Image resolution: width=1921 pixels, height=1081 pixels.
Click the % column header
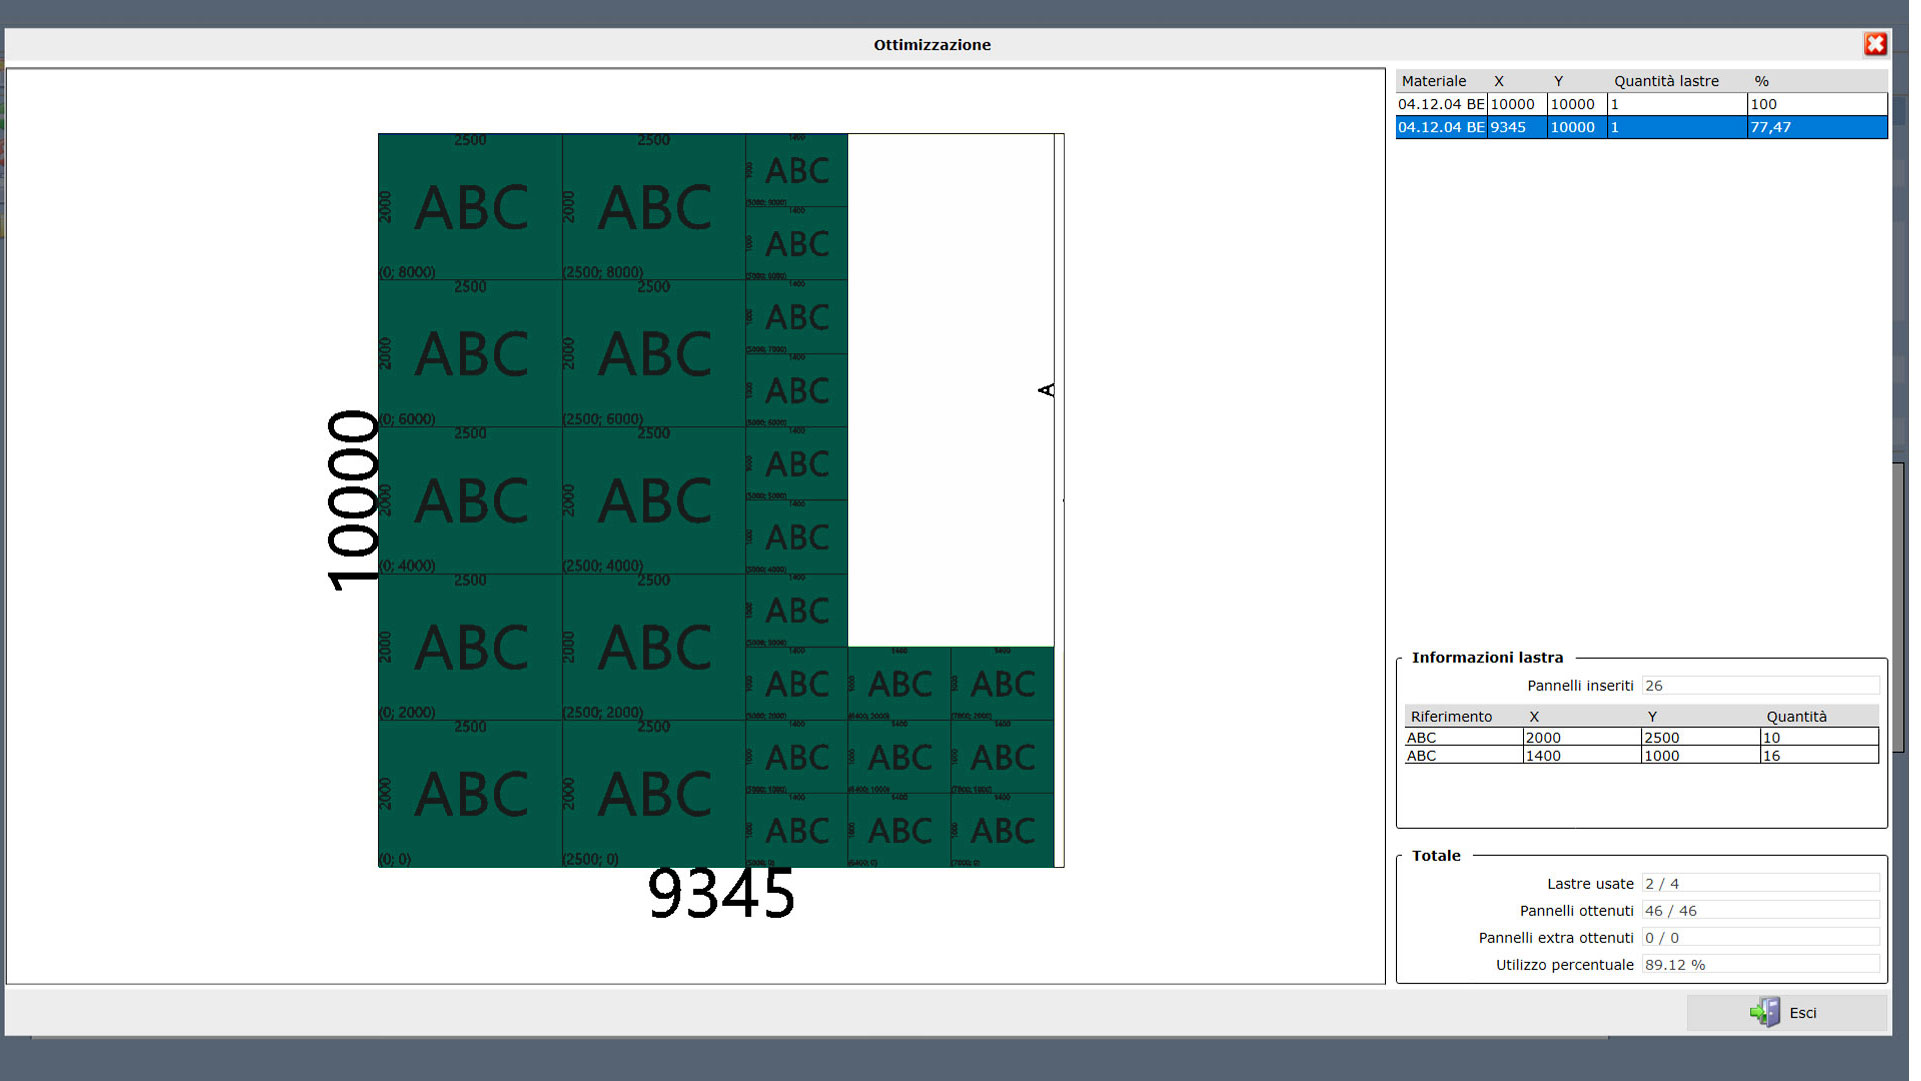[x=1761, y=81]
